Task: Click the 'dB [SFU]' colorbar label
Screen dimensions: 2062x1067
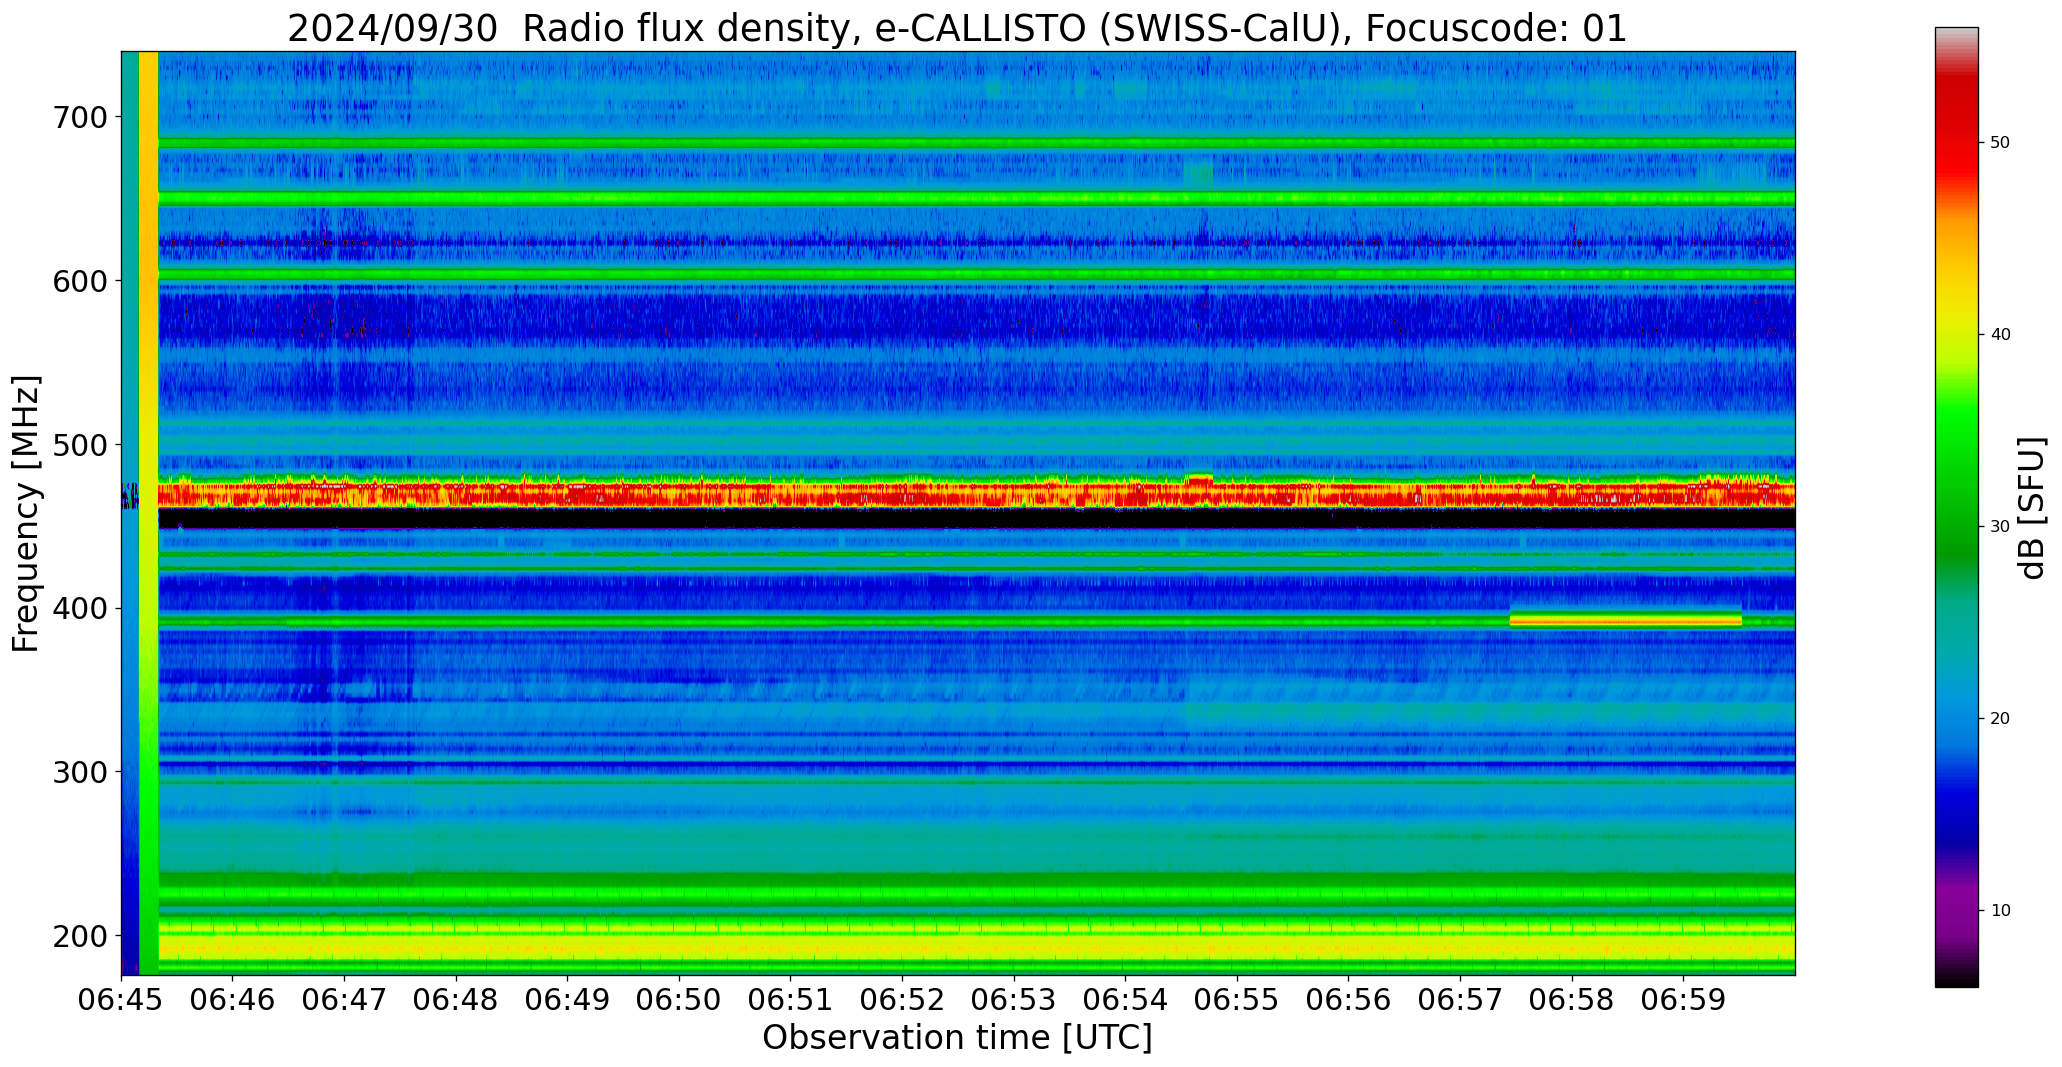Action: (2032, 508)
